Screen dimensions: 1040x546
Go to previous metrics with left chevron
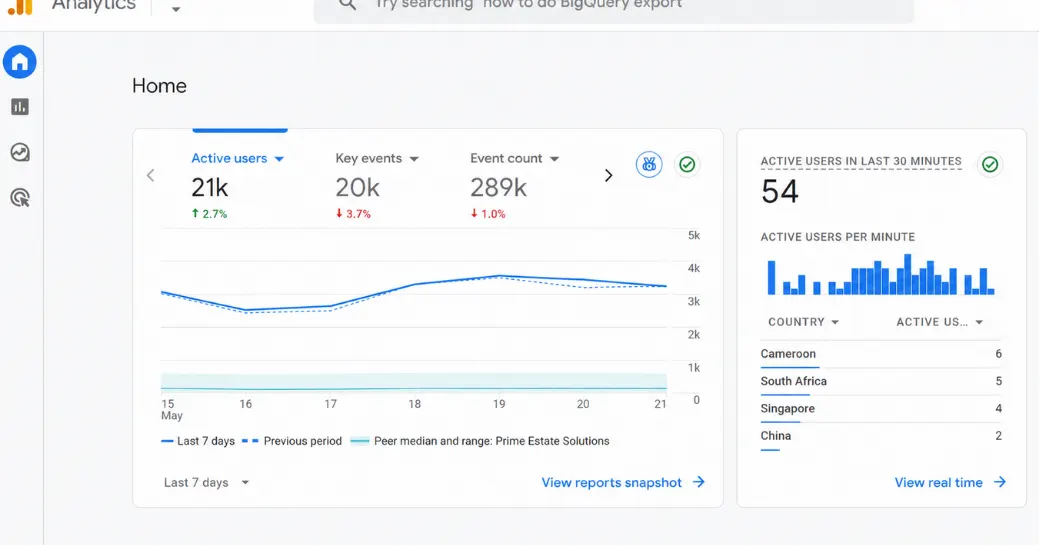coord(151,175)
